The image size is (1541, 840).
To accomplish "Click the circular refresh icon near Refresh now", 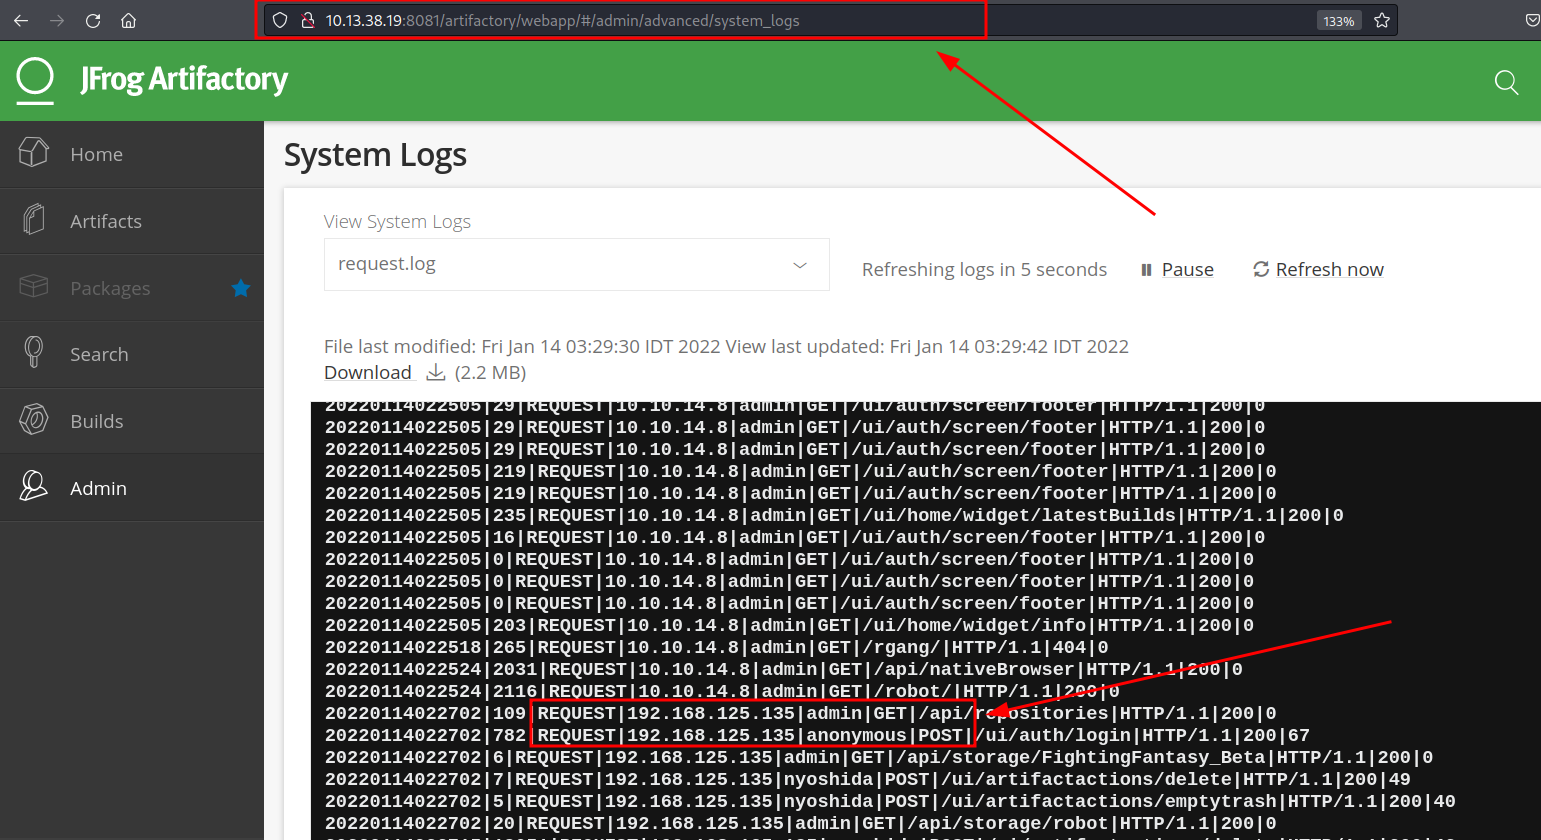I will [x=1261, y=269].
